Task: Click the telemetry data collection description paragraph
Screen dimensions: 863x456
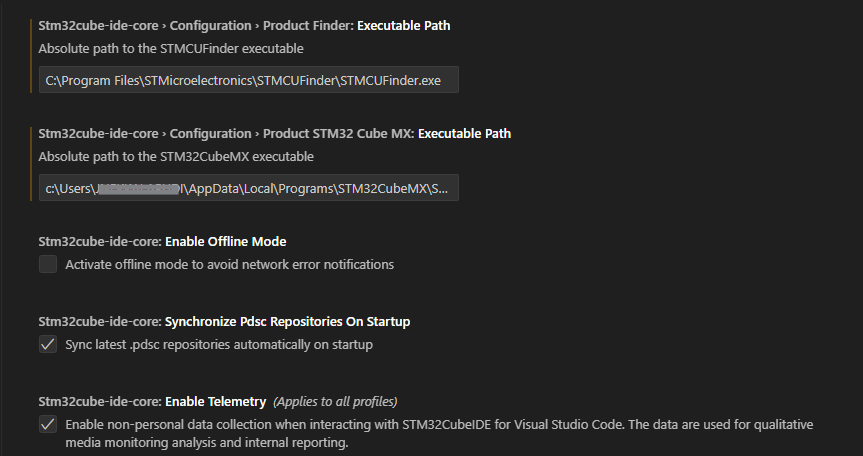Action: (438, 432)
